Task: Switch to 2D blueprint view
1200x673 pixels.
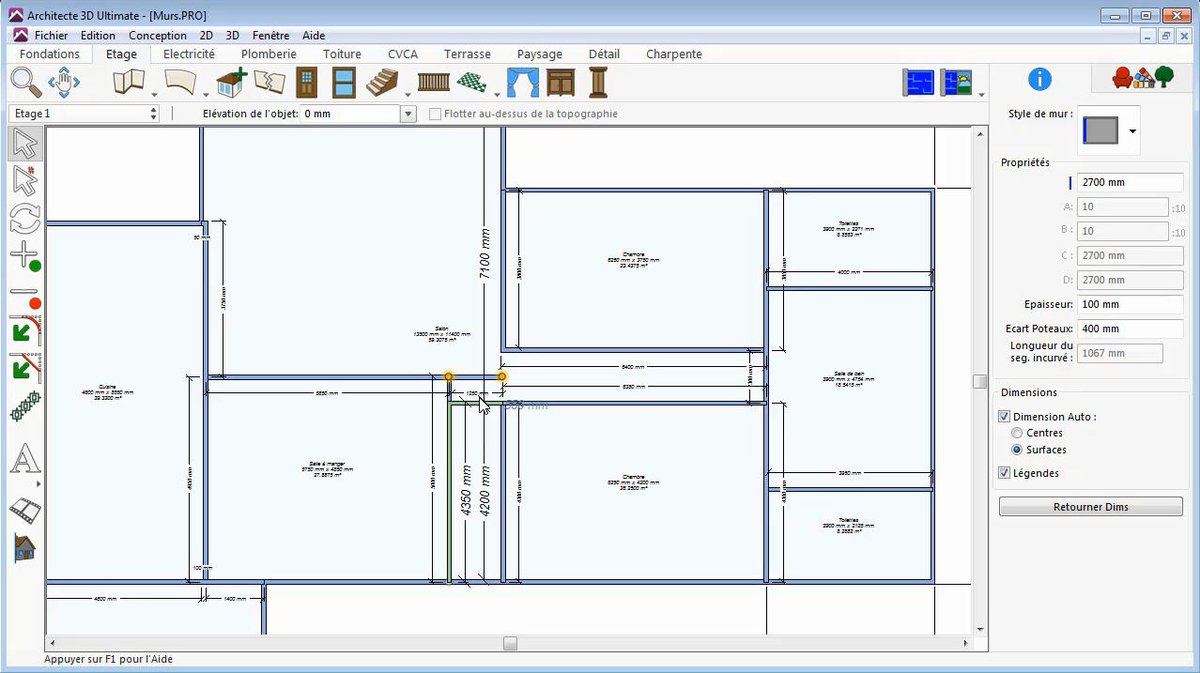Action: [918, 82]
